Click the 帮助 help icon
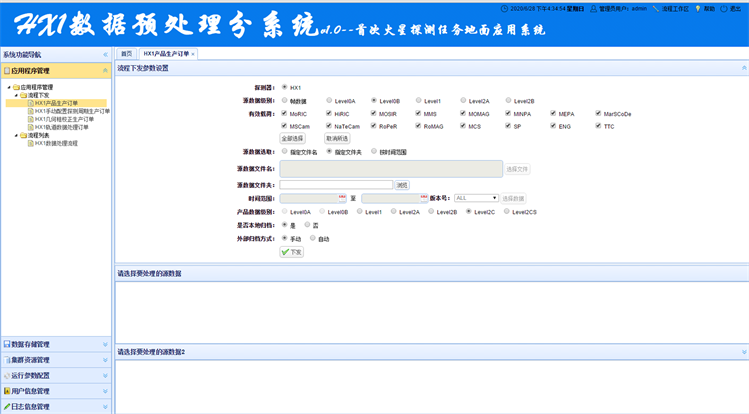 [698, 8]
